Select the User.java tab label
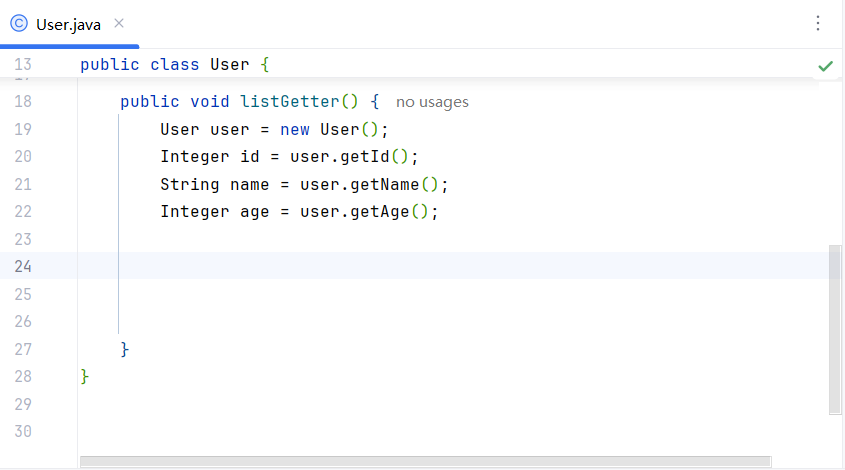 [68, 24]
